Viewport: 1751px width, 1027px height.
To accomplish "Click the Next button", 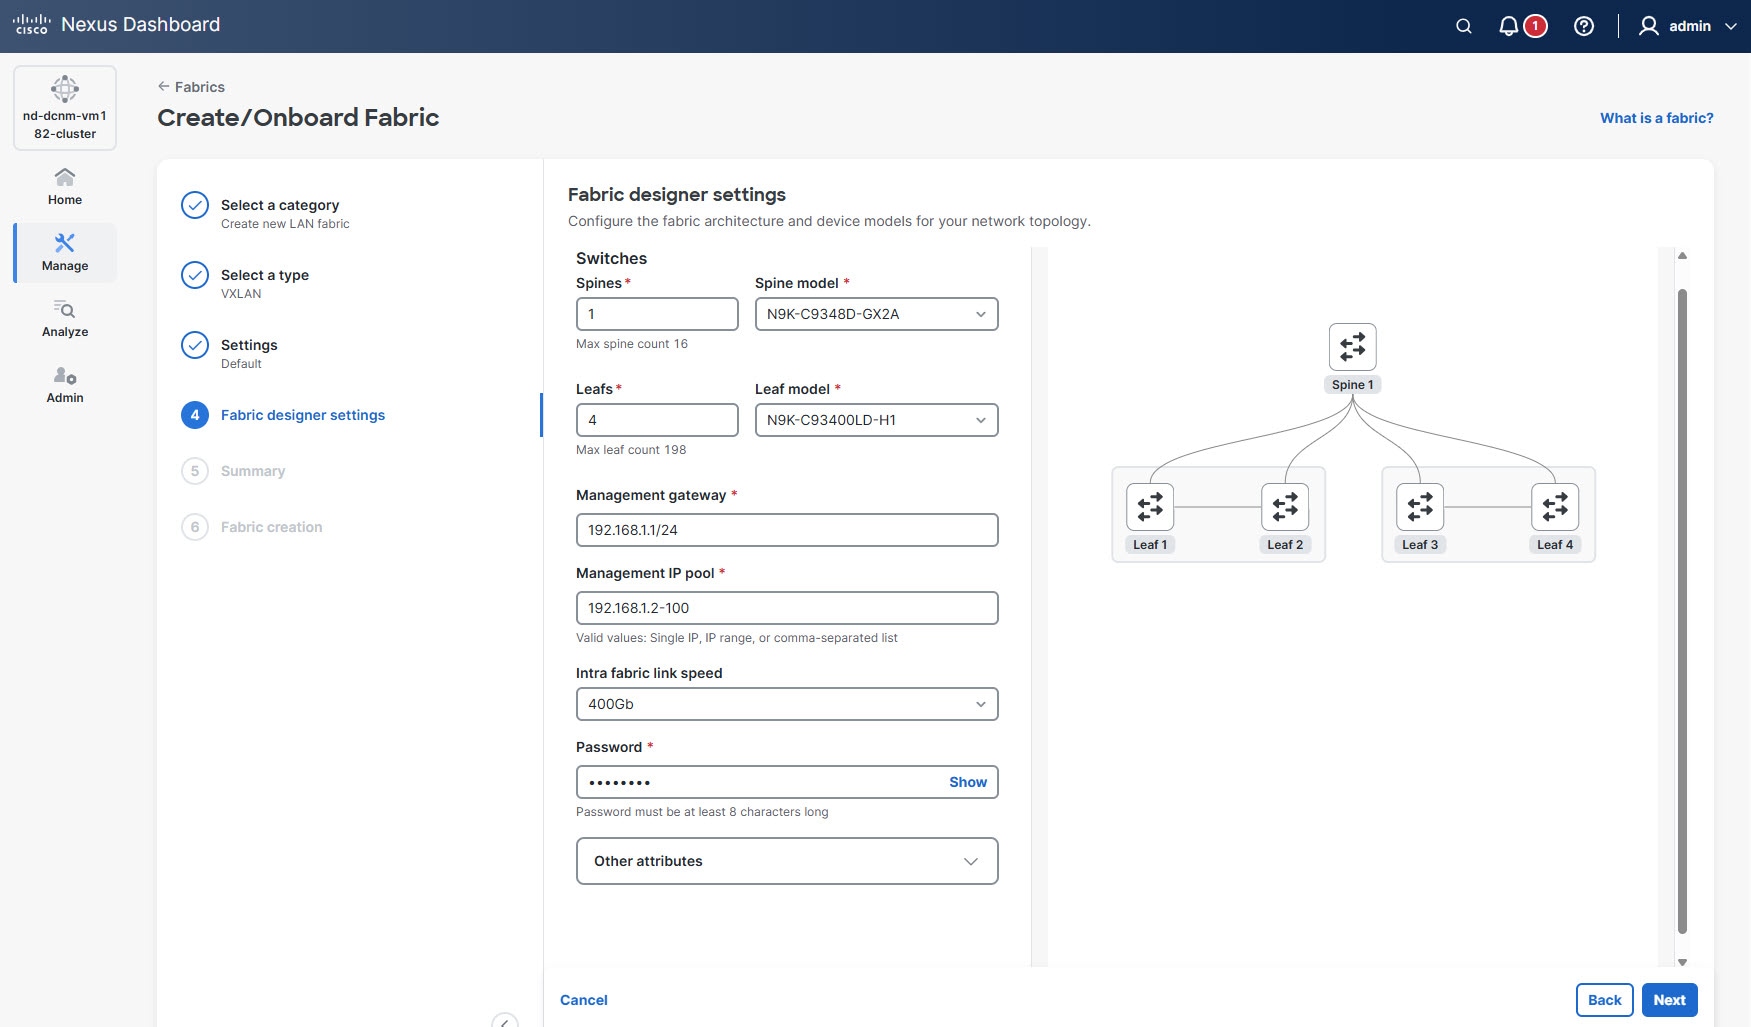I will point(1668,999).
